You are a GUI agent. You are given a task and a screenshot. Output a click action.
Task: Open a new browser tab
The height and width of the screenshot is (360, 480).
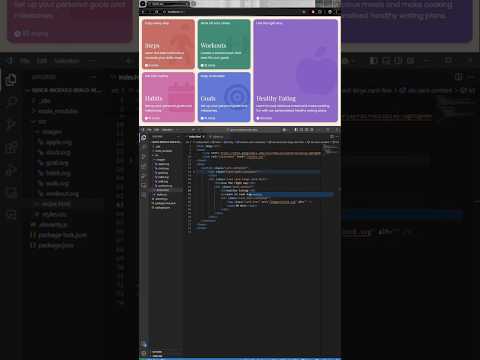[194, 4]
